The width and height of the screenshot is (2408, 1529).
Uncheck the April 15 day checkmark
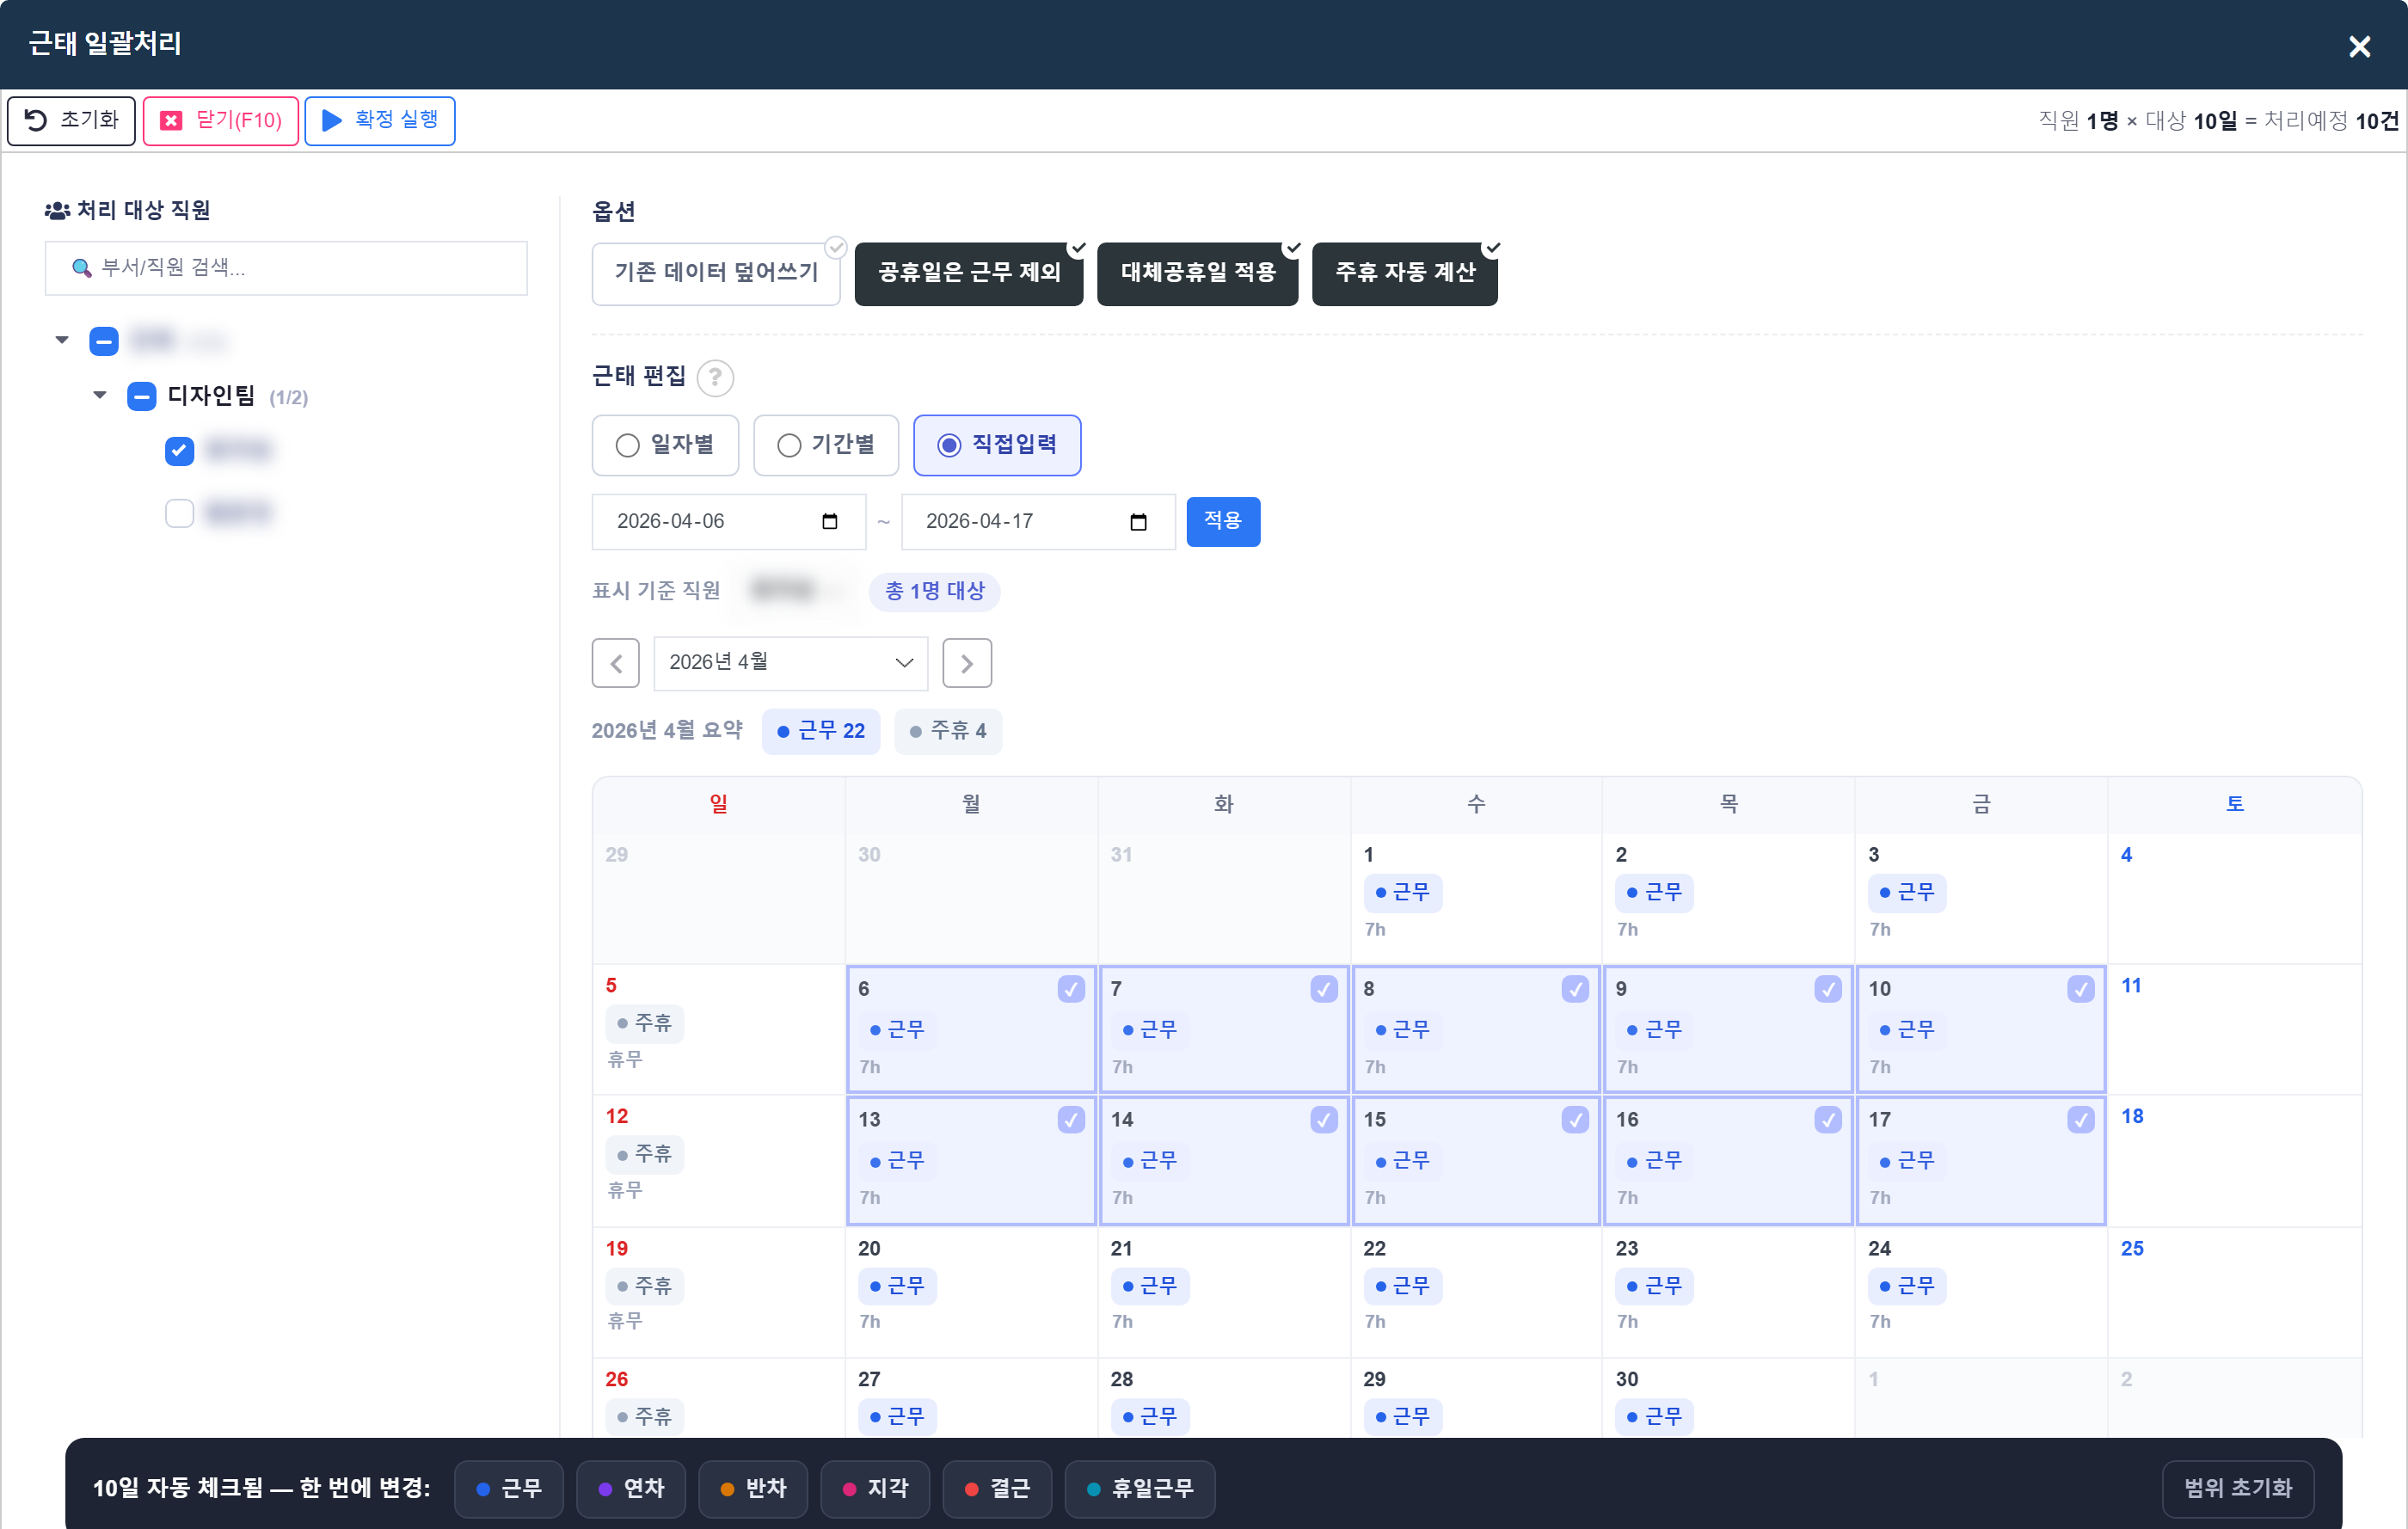pyautogui.click(x=1575, y=1120)
